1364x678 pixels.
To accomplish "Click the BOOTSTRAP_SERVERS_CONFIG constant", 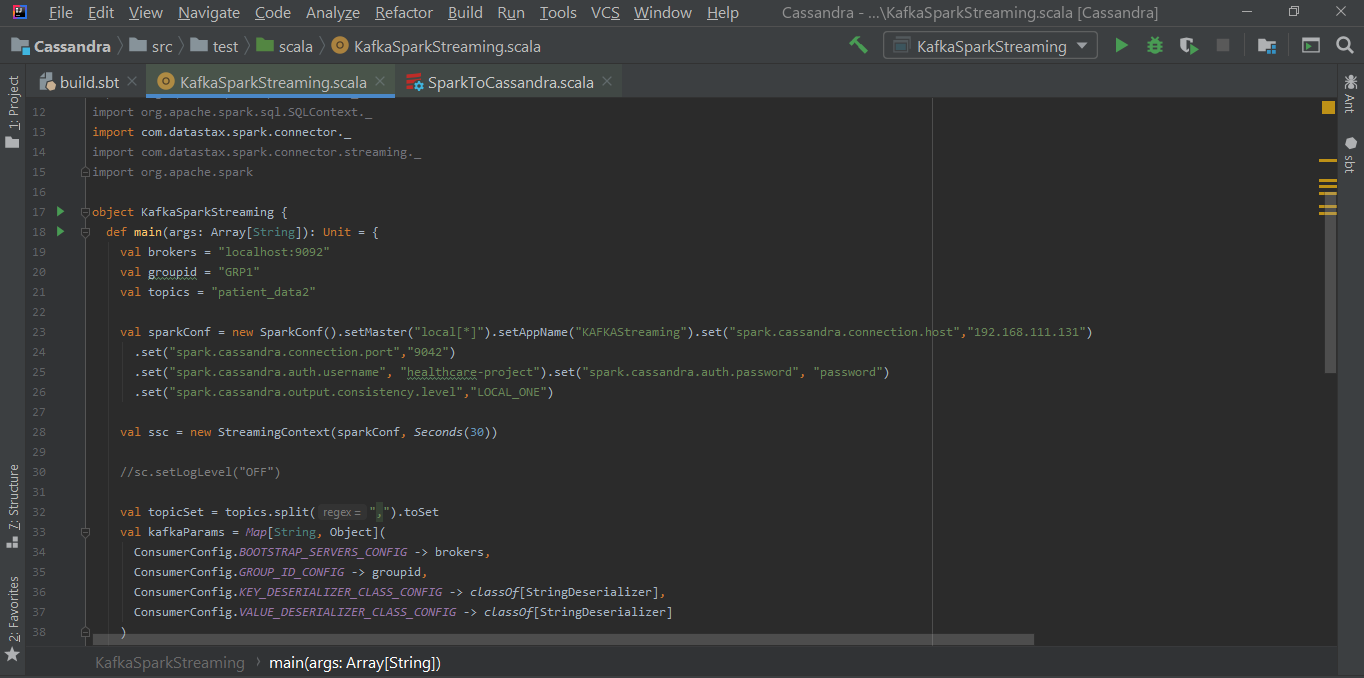I will tap(323, 552).
